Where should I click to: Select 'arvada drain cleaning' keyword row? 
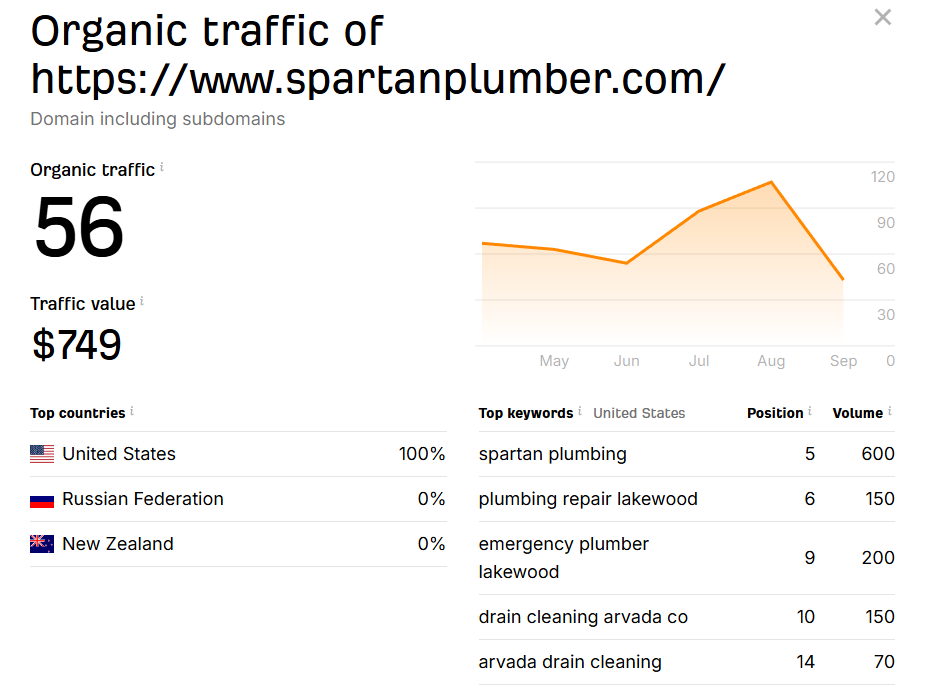pos(570,662)
